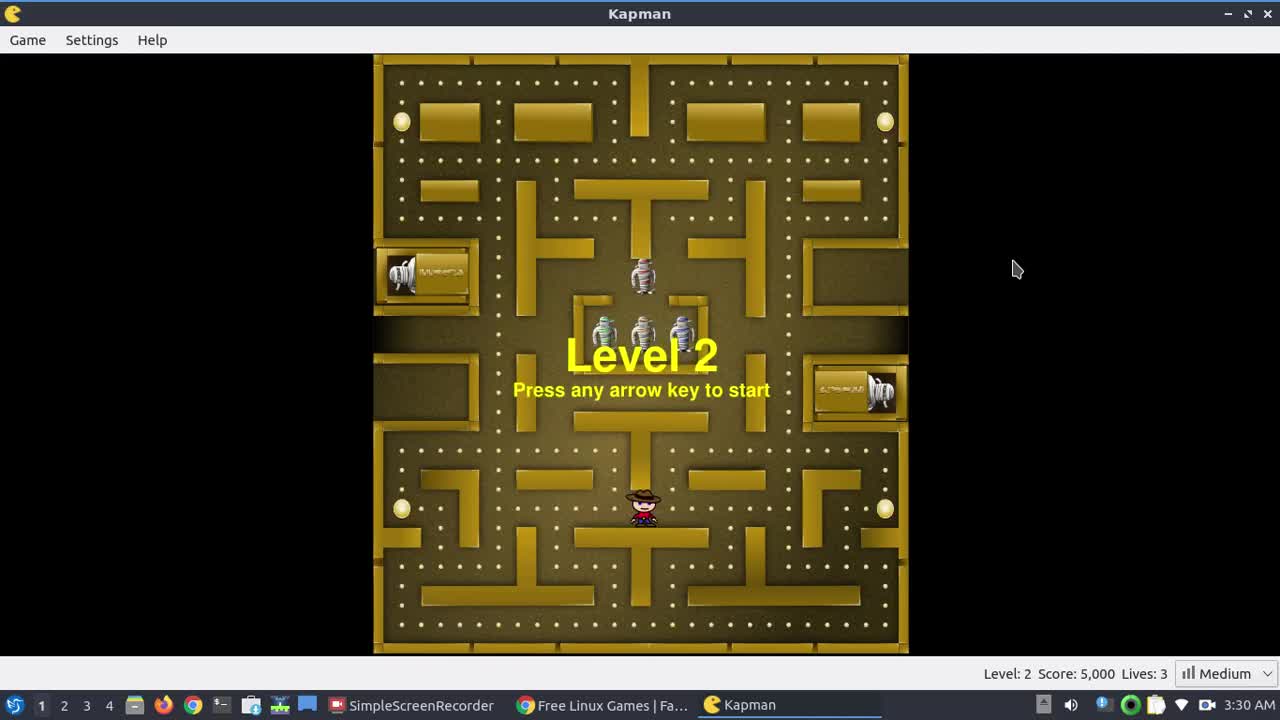Click the Kapman window title icon
Image resolution: width=1280 pixels, height=720 pixels.
click(13, 14)
